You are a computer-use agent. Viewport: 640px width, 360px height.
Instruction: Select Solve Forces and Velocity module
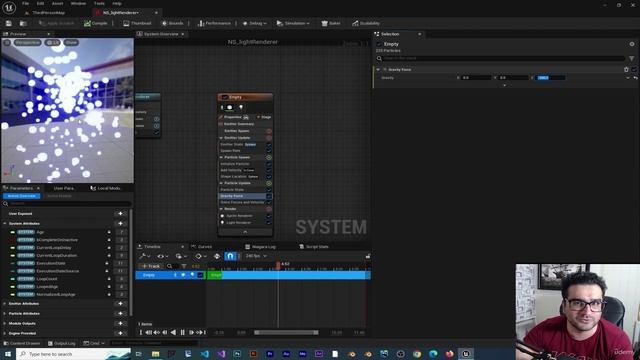coord(243,202)
